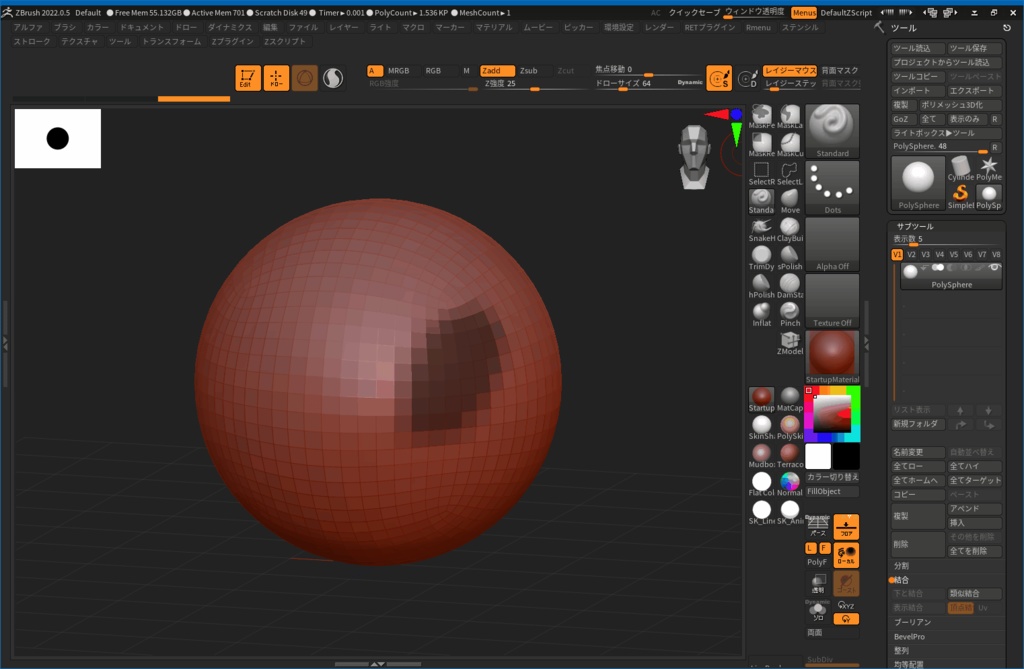The height and width of the screenshot is (669, 1024).
Task: Open the ツール menu
Action: coord(119,43)
